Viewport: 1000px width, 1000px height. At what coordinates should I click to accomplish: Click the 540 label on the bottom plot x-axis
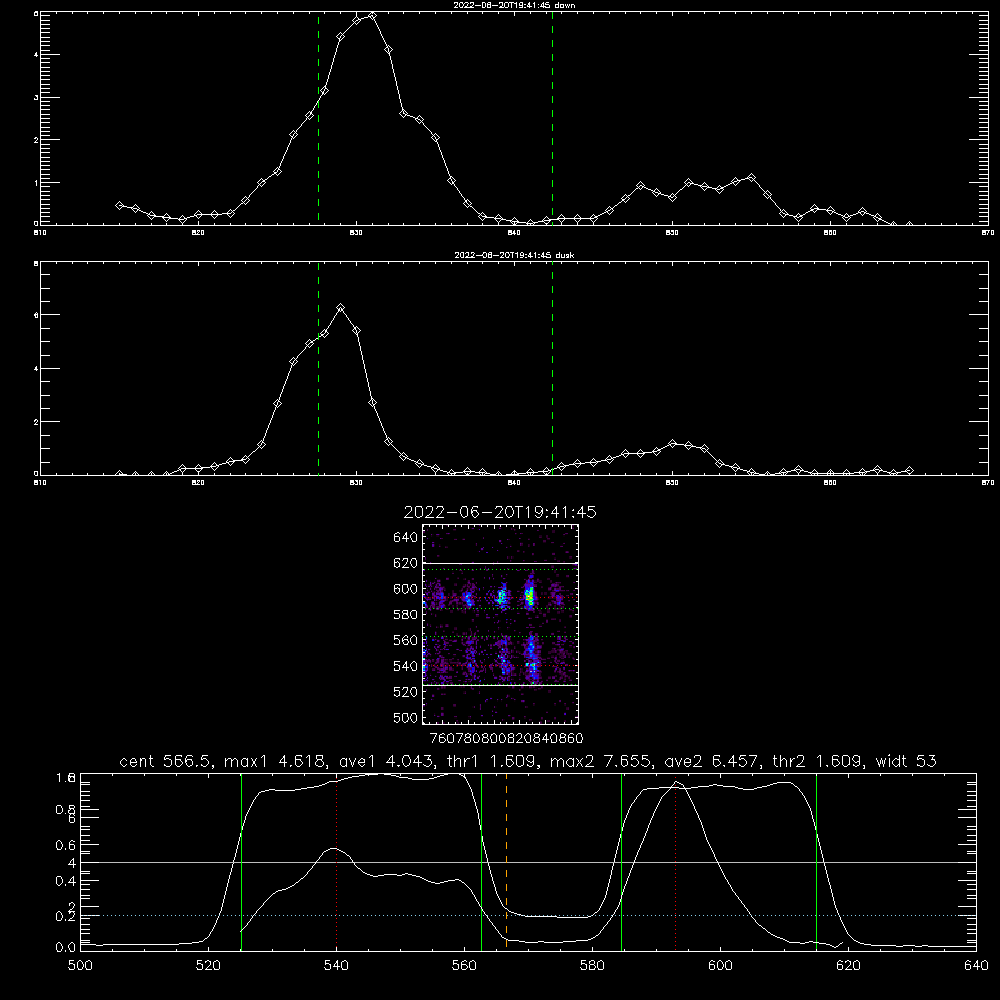point(336,966)
